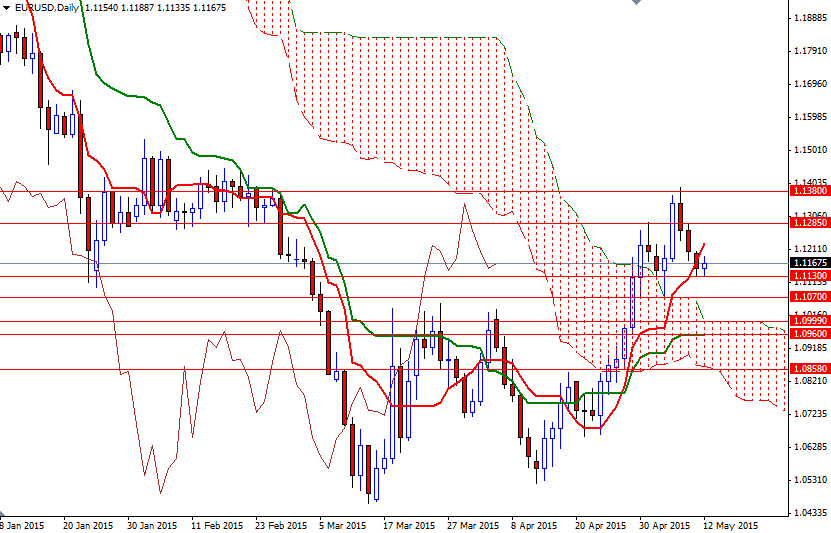The height and width of the screenshot is (533, 831).
Task: Click the EURUSD,Daily chart title
Action: click(47, 8)
